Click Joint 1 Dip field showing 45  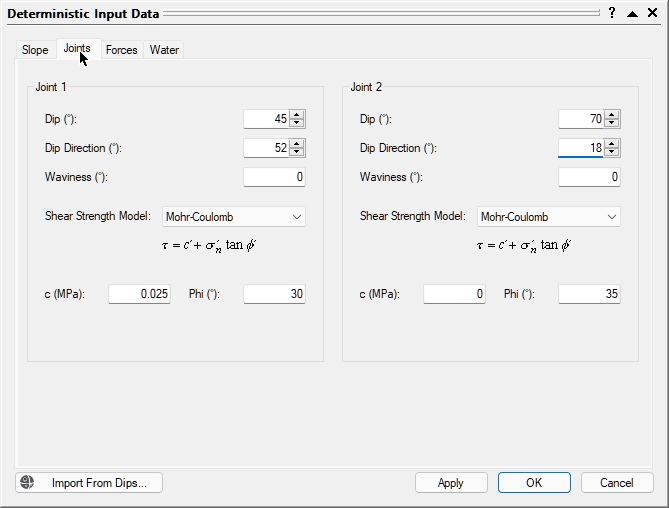tap(267, 119)
